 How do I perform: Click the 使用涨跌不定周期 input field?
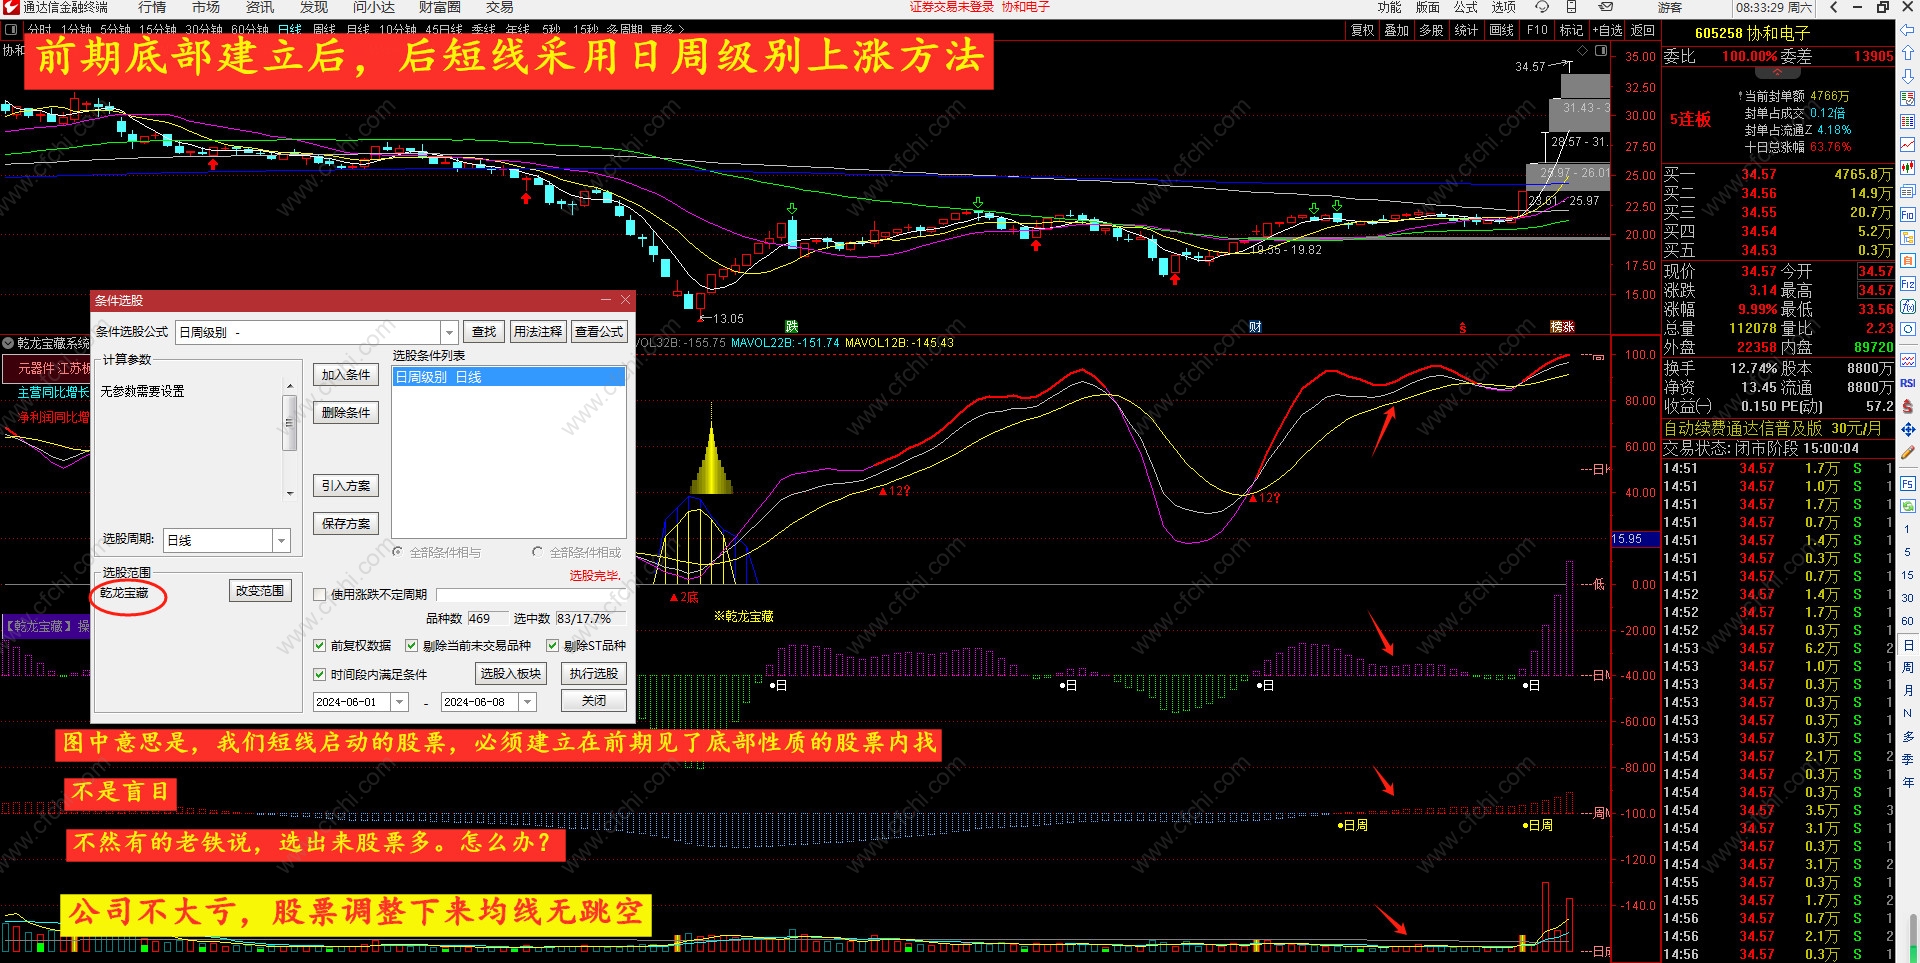click(x=531, y=595)
